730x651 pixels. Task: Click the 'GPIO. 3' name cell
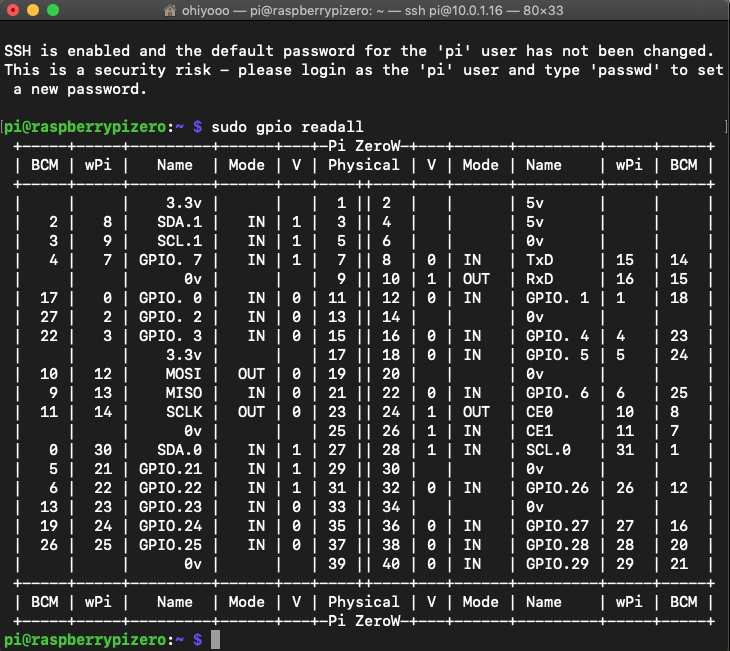[170, 336]
